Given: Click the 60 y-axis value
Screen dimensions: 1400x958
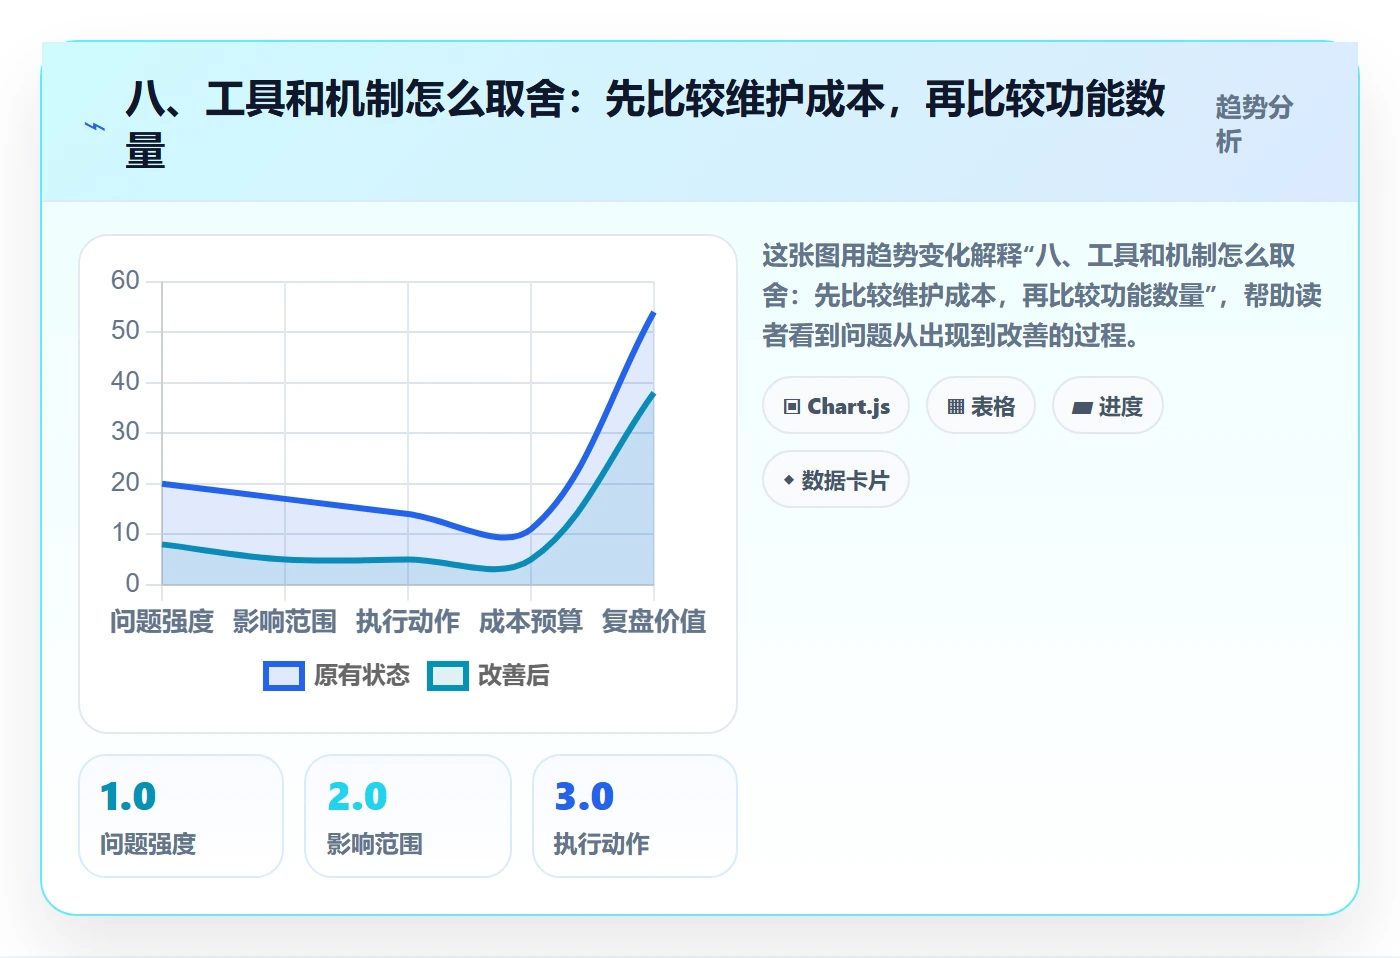Looking at the screenshot, I should (x=125, y=280).
